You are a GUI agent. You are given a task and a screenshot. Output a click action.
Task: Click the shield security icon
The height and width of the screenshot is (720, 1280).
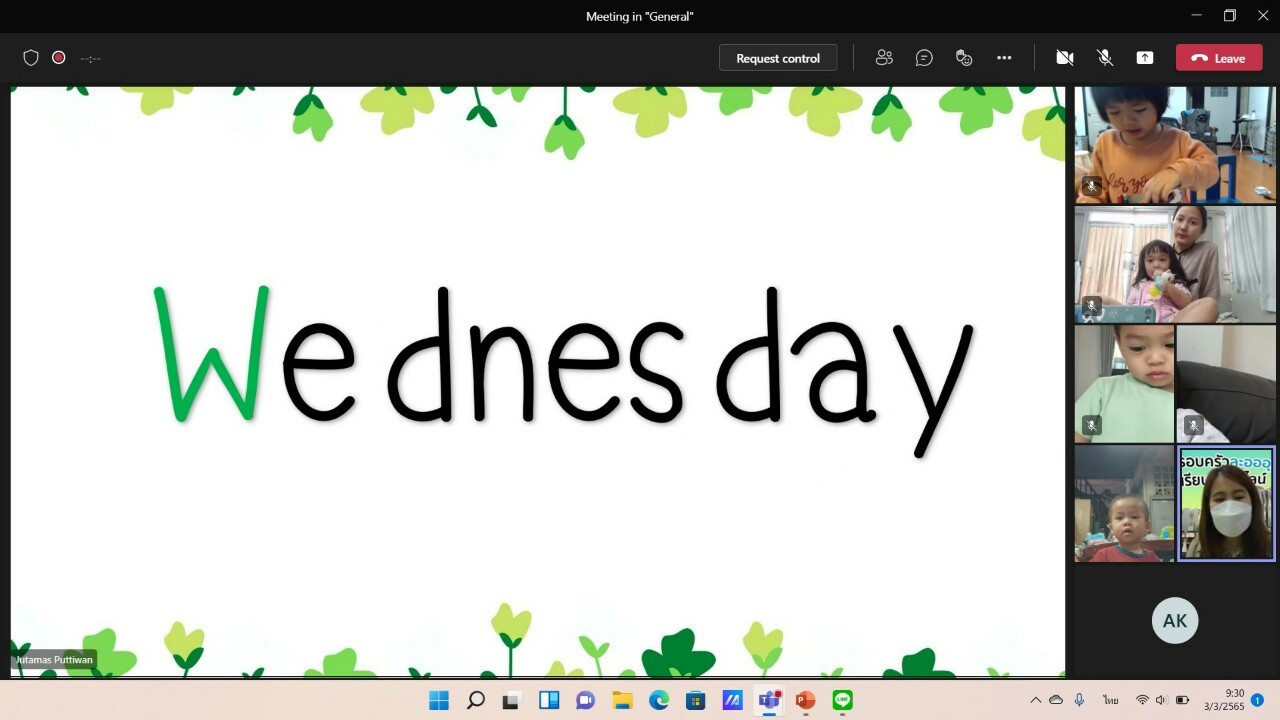(31, 58)
